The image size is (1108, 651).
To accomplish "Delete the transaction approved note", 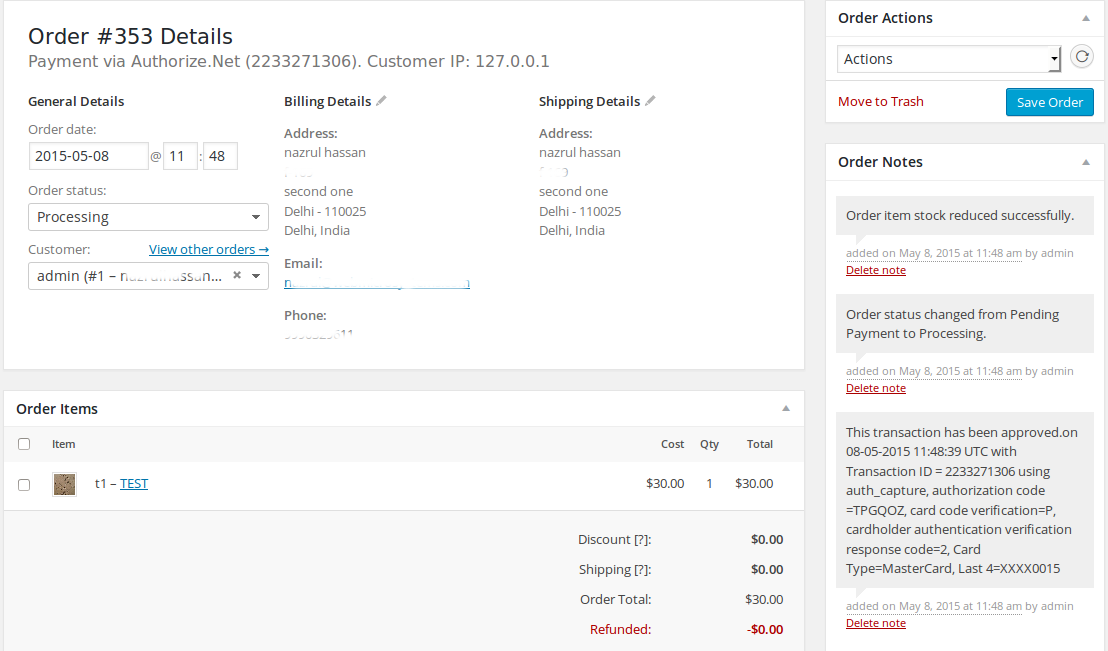I will click(876, 623).
